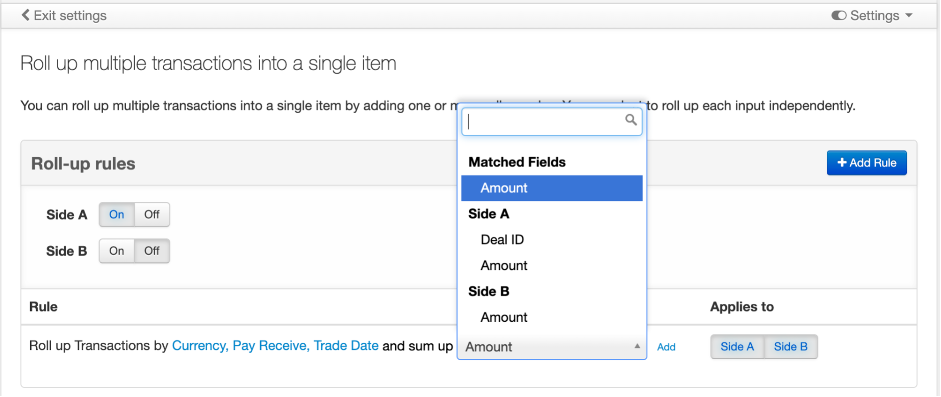Image resolution: width=941 pixels, height=397 pixels.
Task: Switch Side B toggle to Off
Action: (152, 251)
